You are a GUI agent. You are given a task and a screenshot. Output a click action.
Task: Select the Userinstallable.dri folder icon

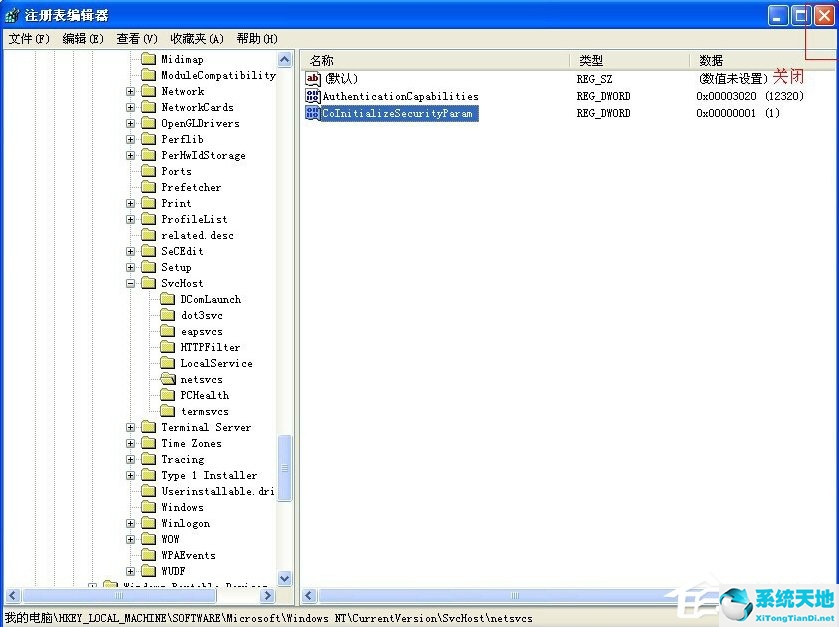[148, 491]
